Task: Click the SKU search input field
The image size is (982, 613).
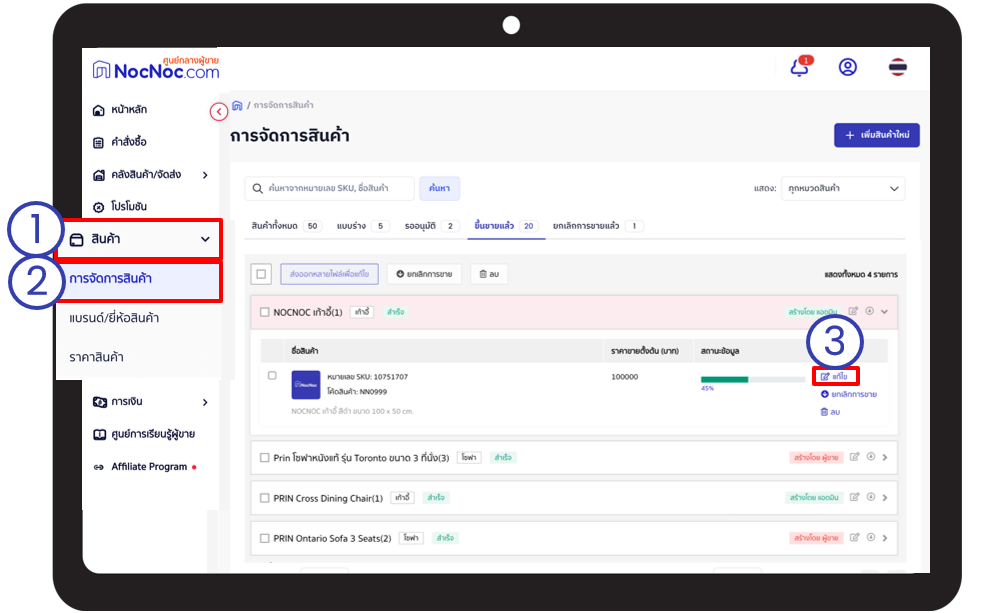Action: coord(329,188)
